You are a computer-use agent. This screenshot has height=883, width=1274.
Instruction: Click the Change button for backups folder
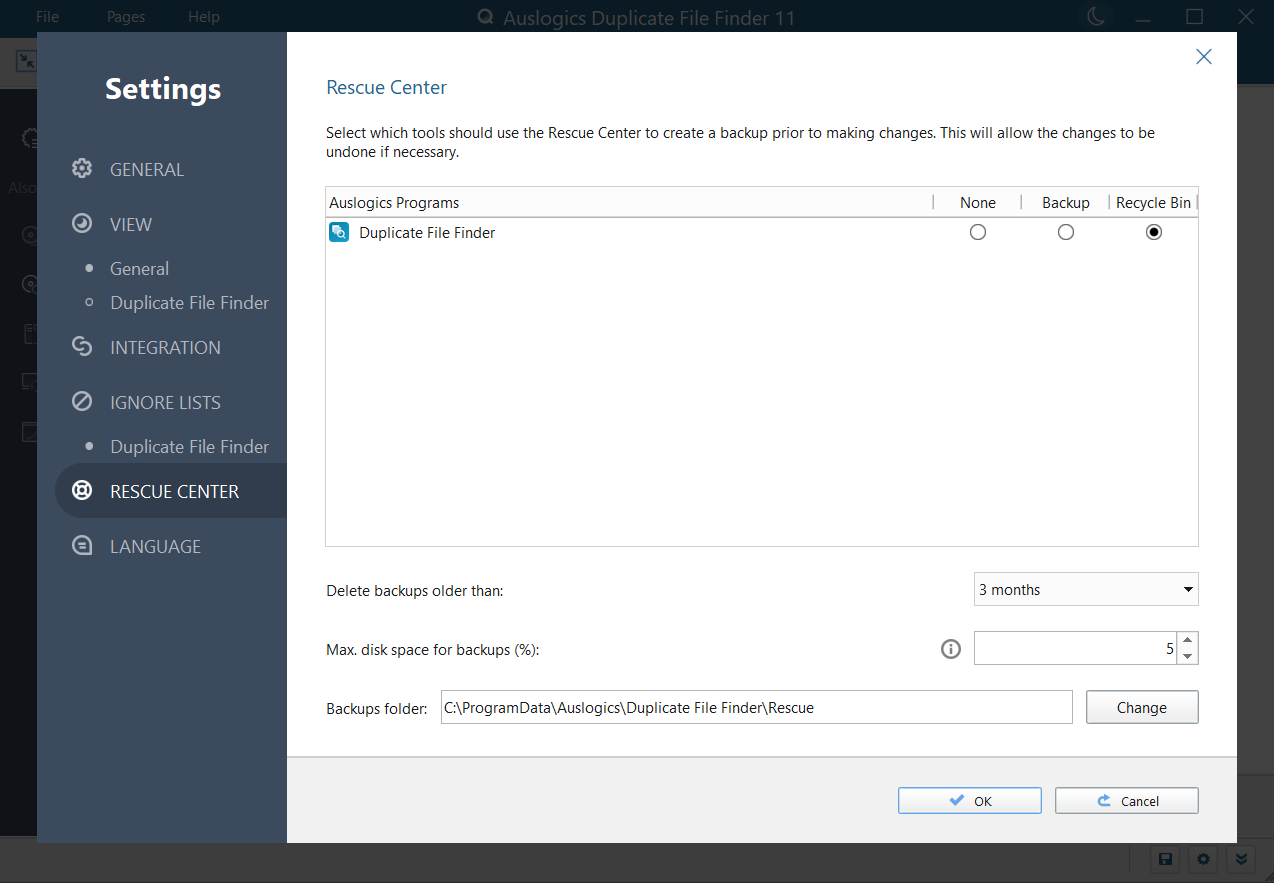(x=1141, y=707)
